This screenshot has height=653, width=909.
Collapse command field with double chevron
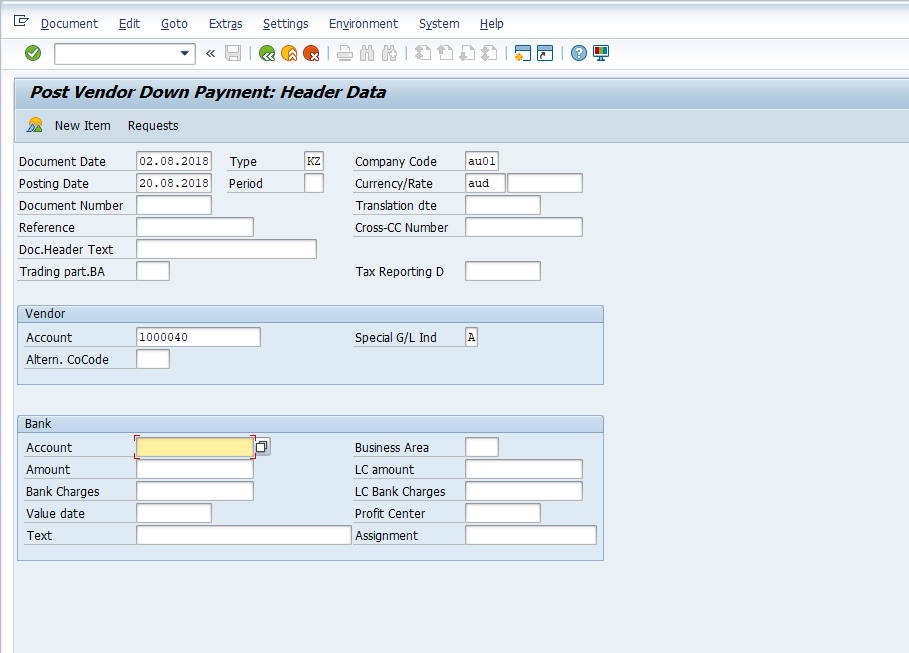click(x=210, y=53)
